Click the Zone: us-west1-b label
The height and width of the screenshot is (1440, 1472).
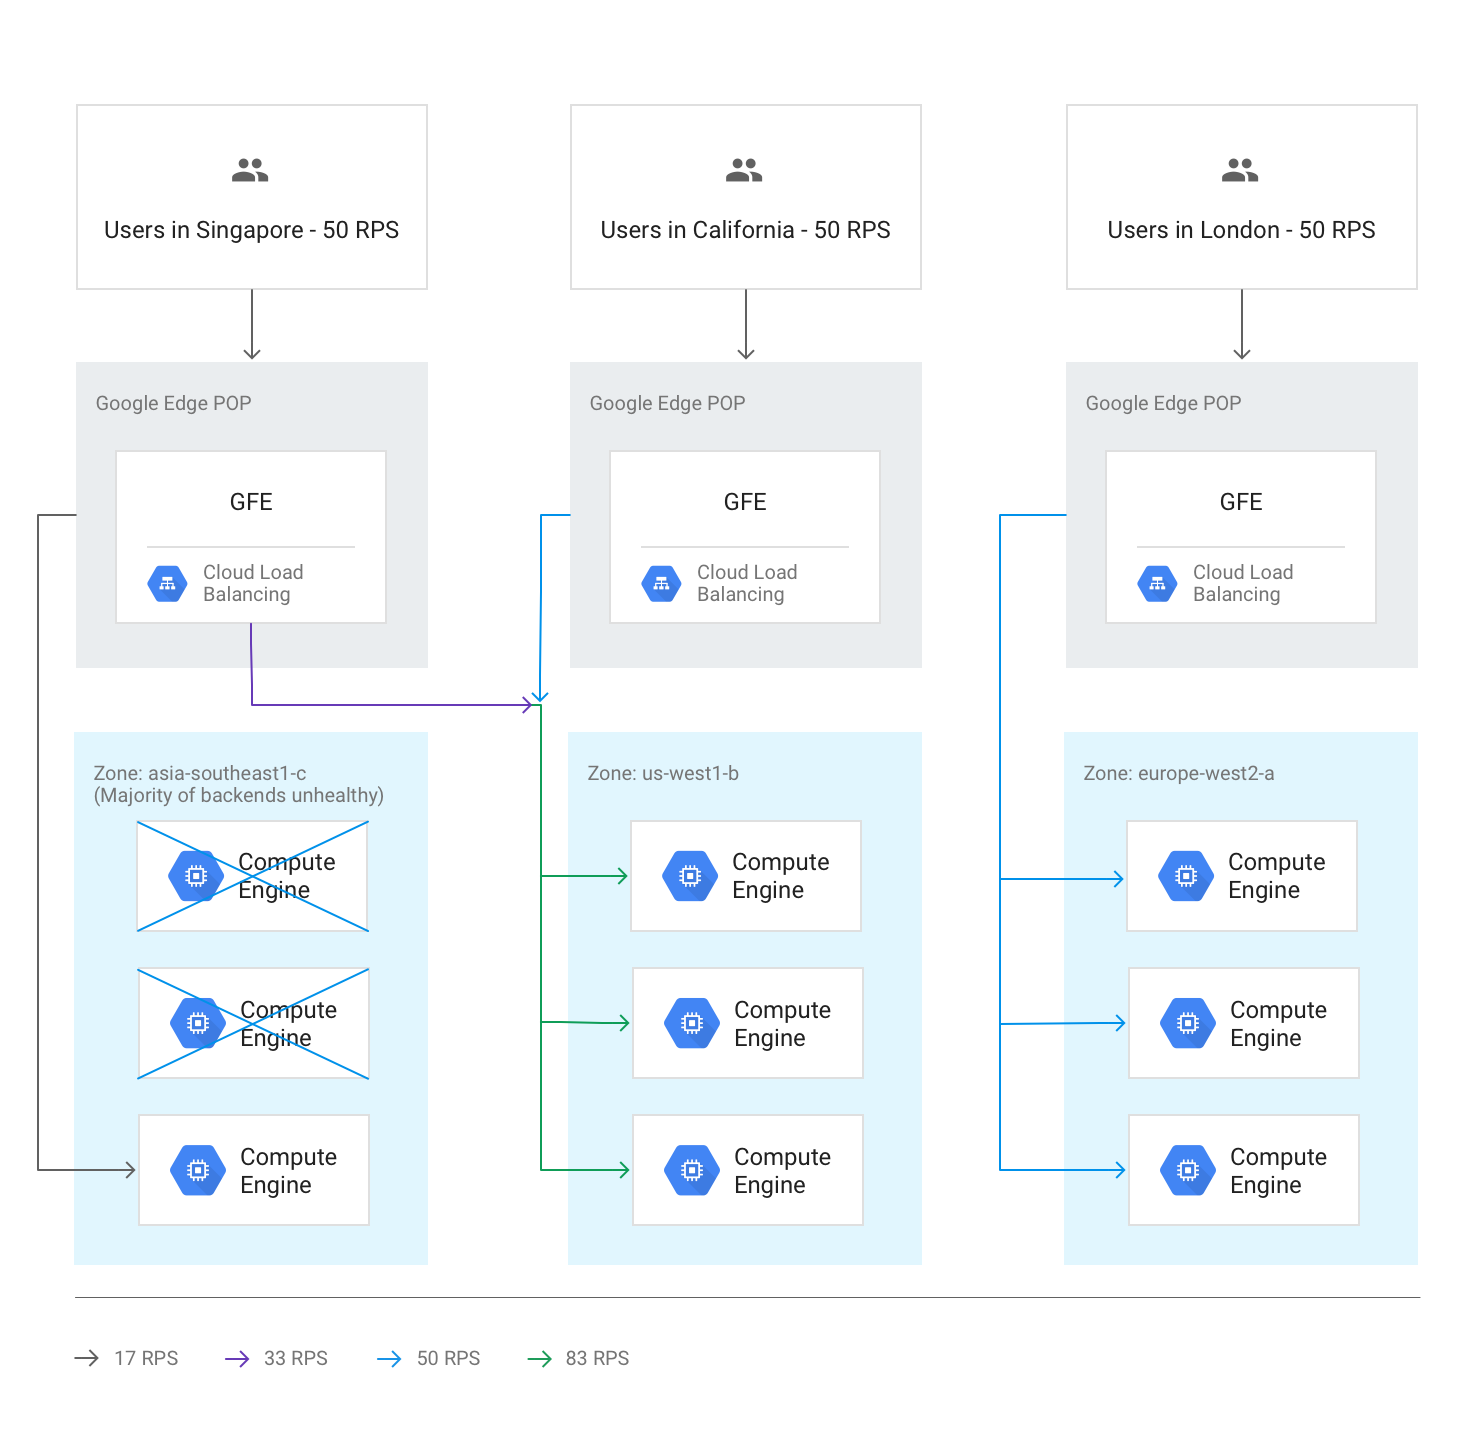[x=663, y=773]
